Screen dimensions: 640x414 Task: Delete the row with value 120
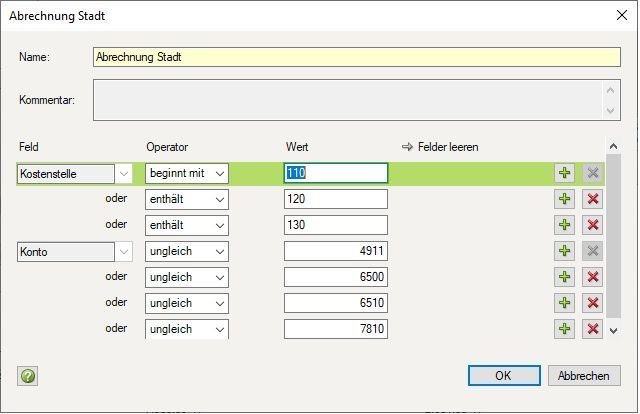click(x=593, y=199)
